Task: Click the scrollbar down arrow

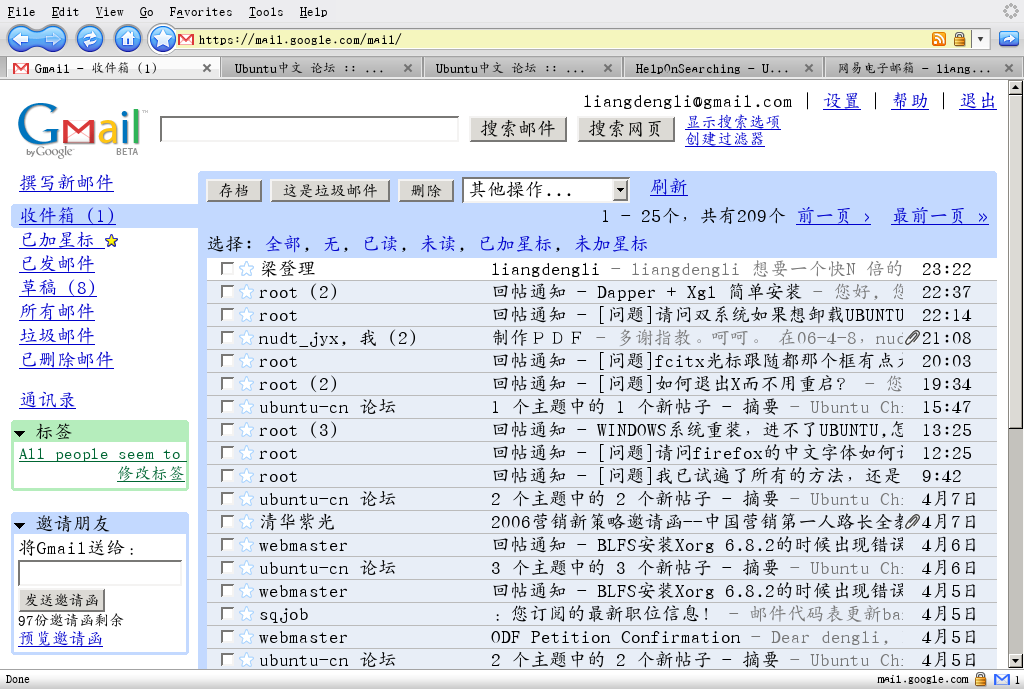Action: [1016, 660]
